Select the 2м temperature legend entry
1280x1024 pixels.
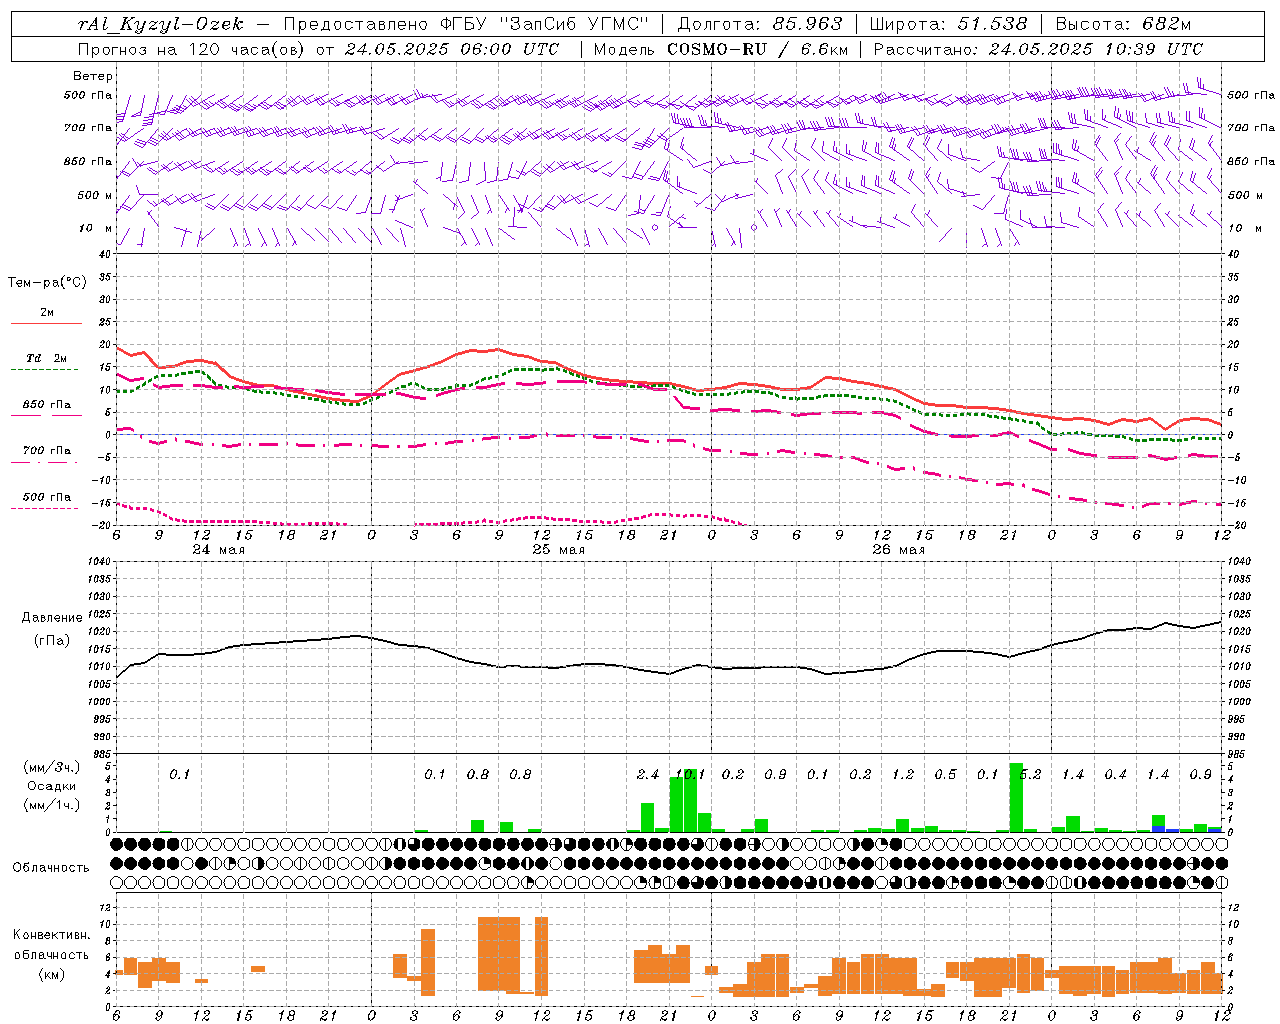(x=47, y=313)
